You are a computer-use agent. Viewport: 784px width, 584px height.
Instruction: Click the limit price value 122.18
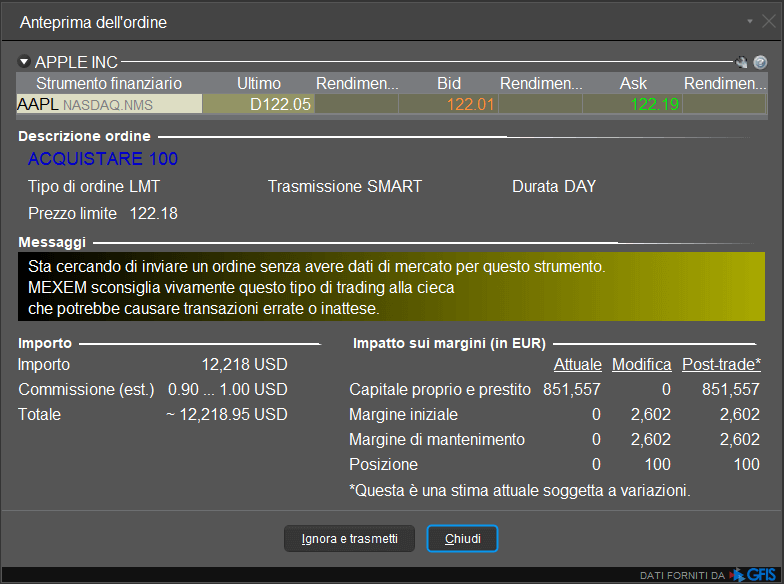[154, 214]
